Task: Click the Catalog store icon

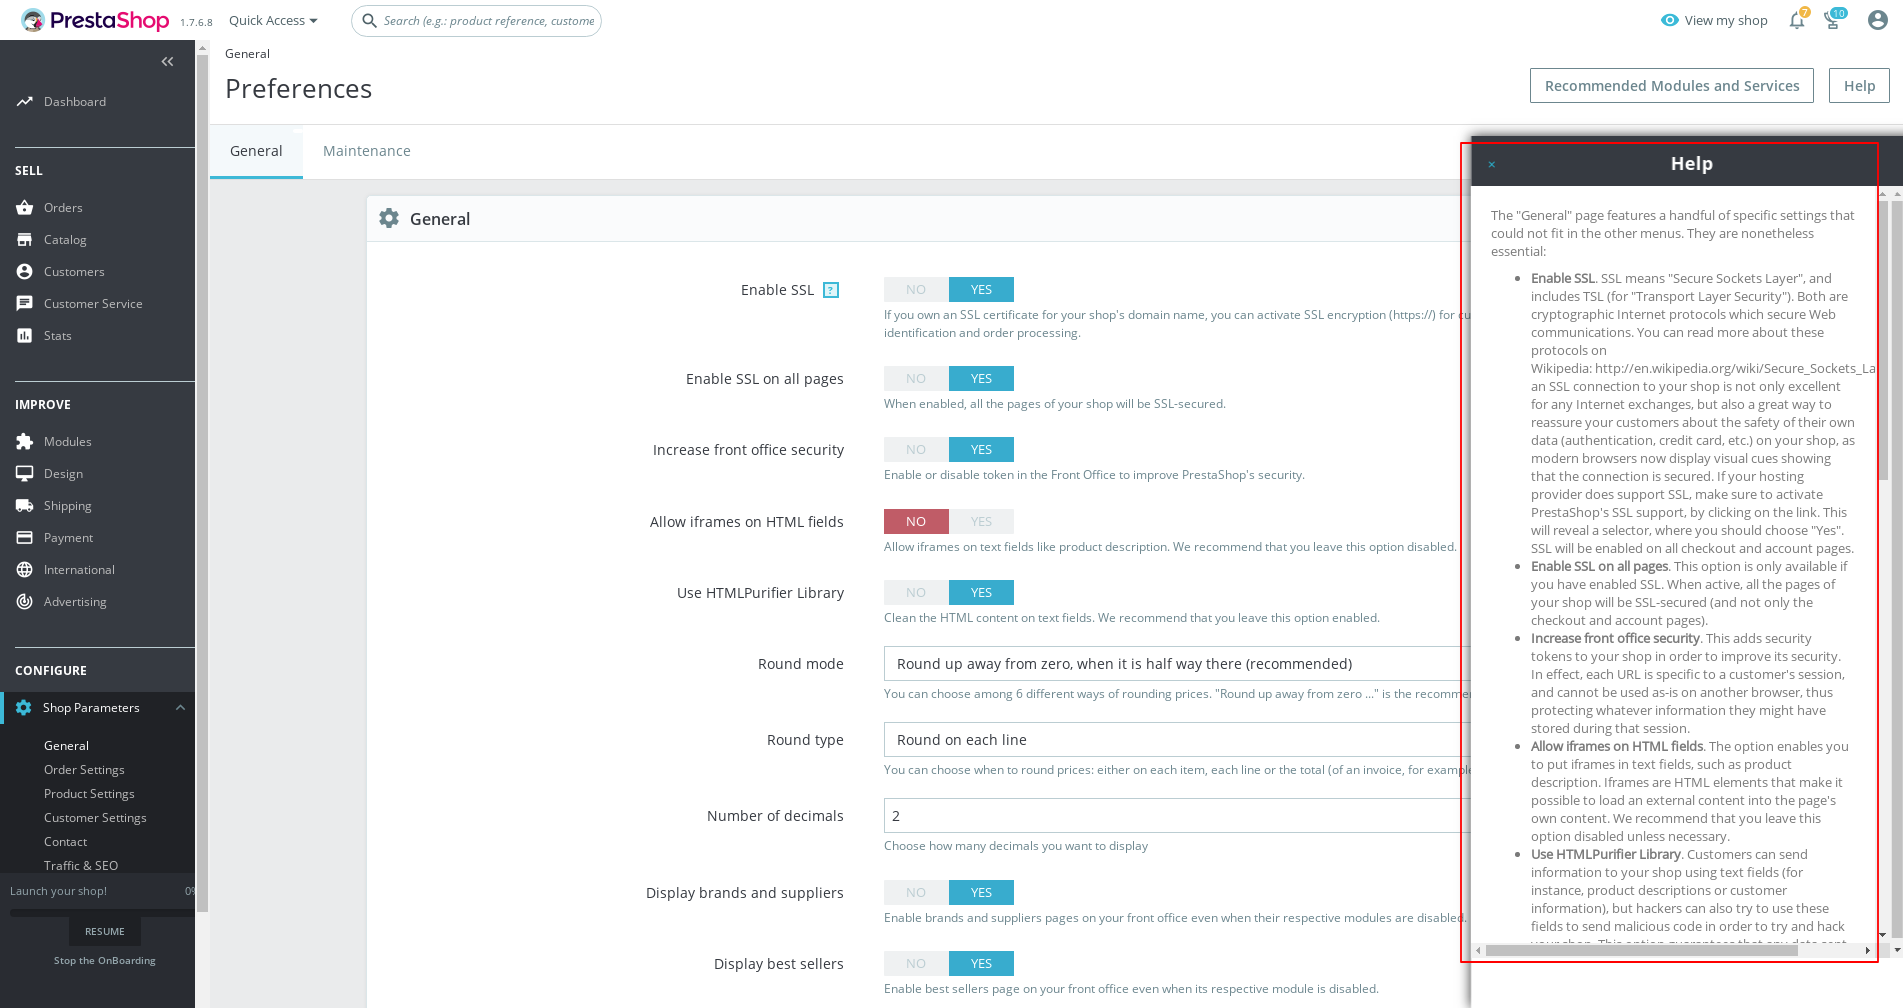Action: (x=24, y=240)
